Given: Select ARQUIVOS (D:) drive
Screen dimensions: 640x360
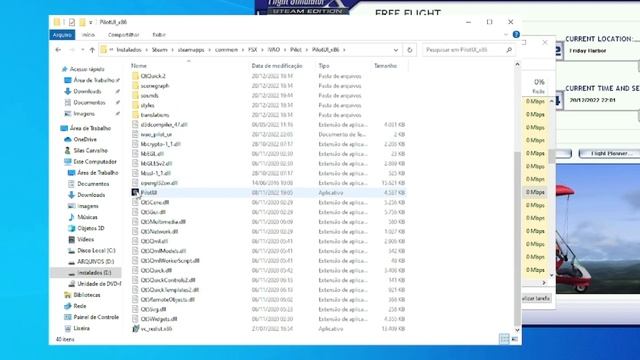Looking at the screenshot, I should pos(96,262).
